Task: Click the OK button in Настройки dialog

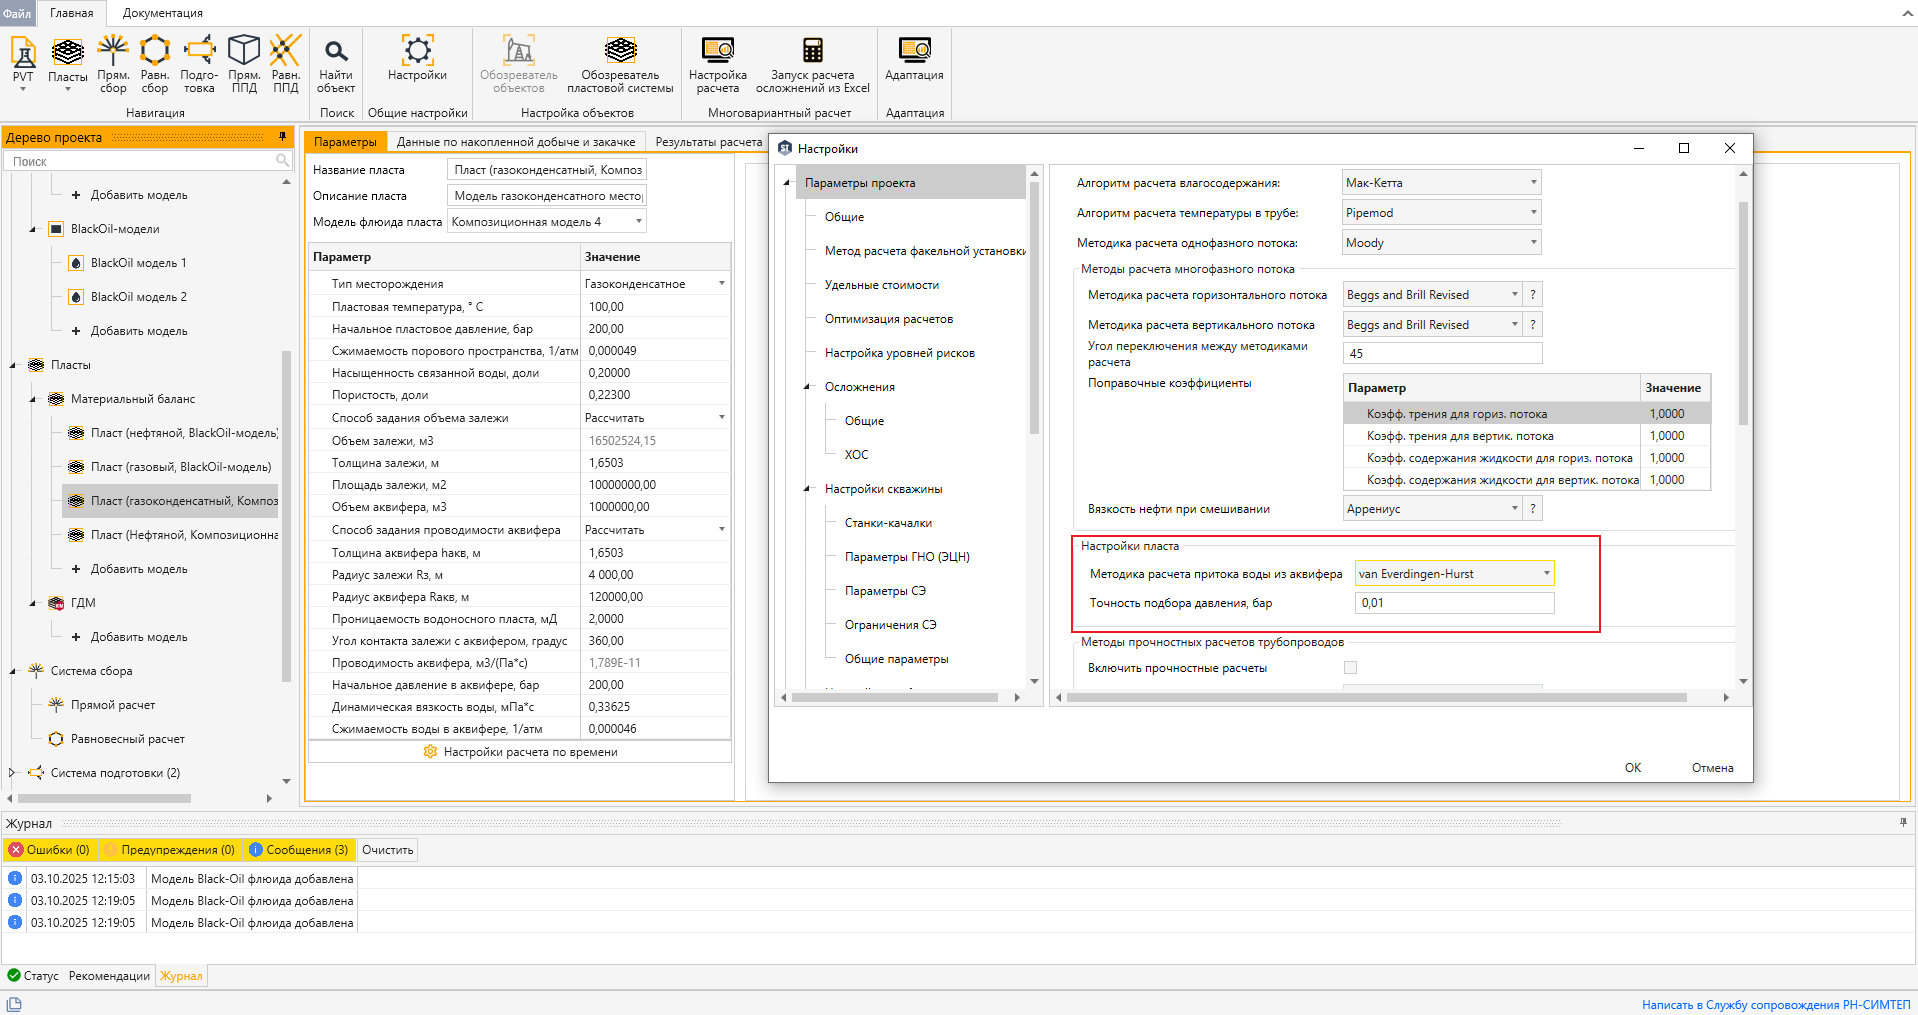Action: click(1632, 768)
